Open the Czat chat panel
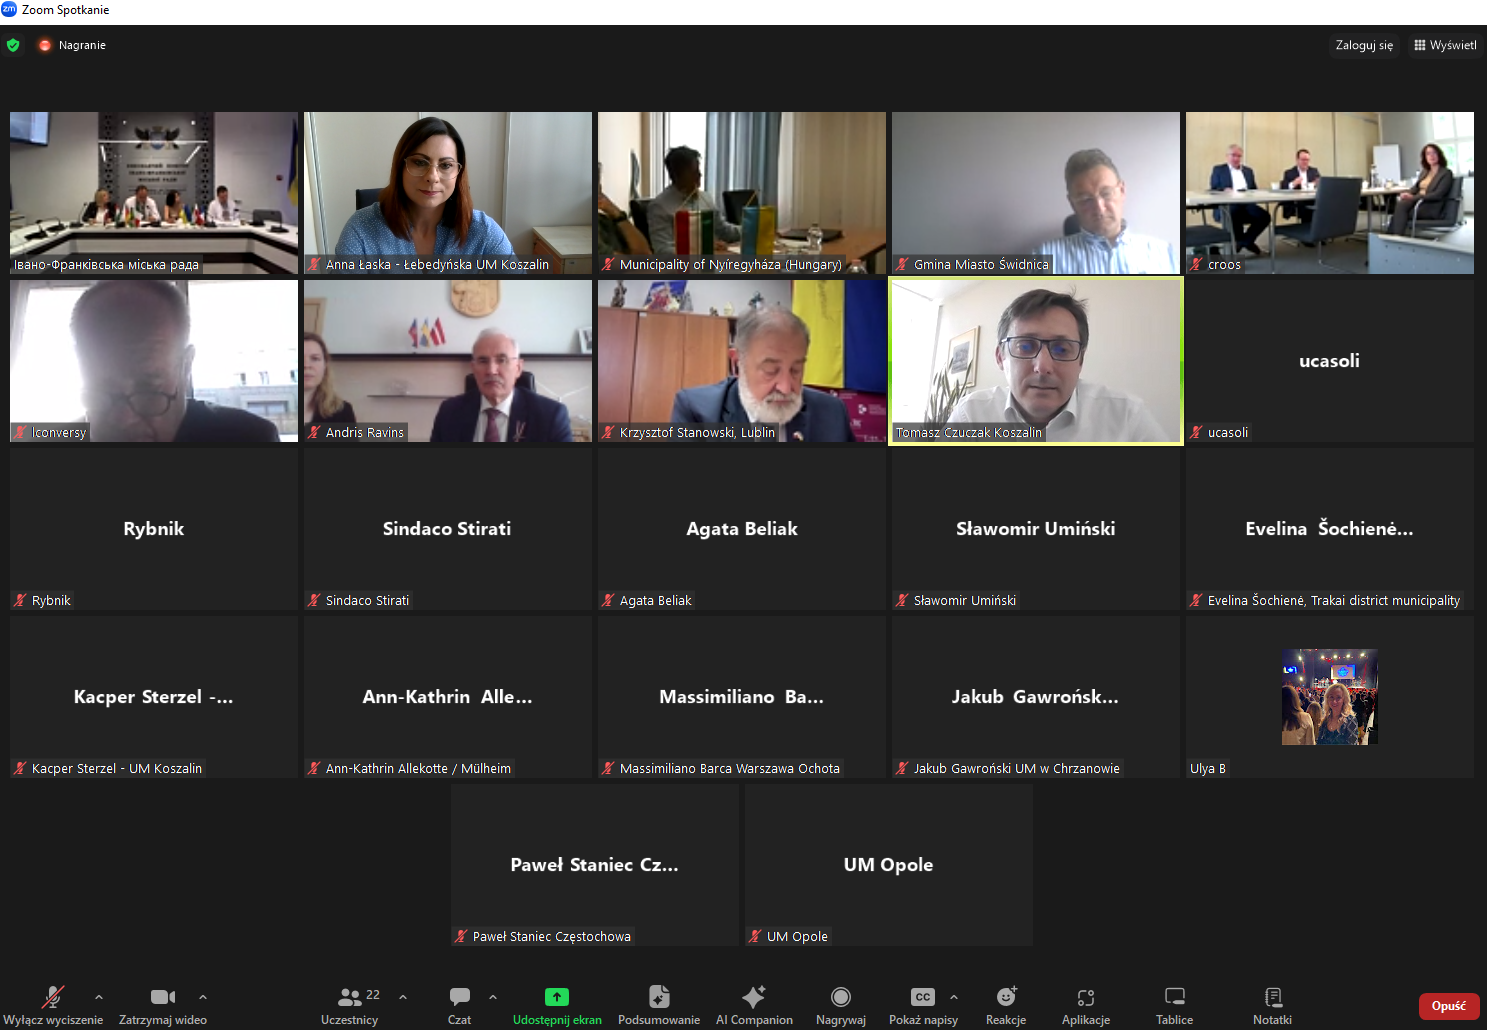 (460, 1005)
